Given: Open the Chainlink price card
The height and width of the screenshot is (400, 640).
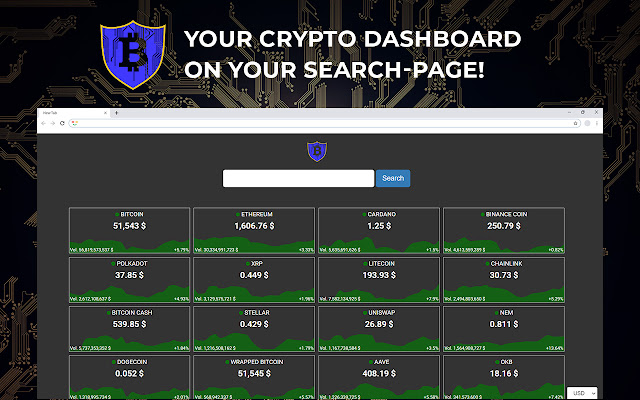Looking at the screenshot, I should (504, 280).
